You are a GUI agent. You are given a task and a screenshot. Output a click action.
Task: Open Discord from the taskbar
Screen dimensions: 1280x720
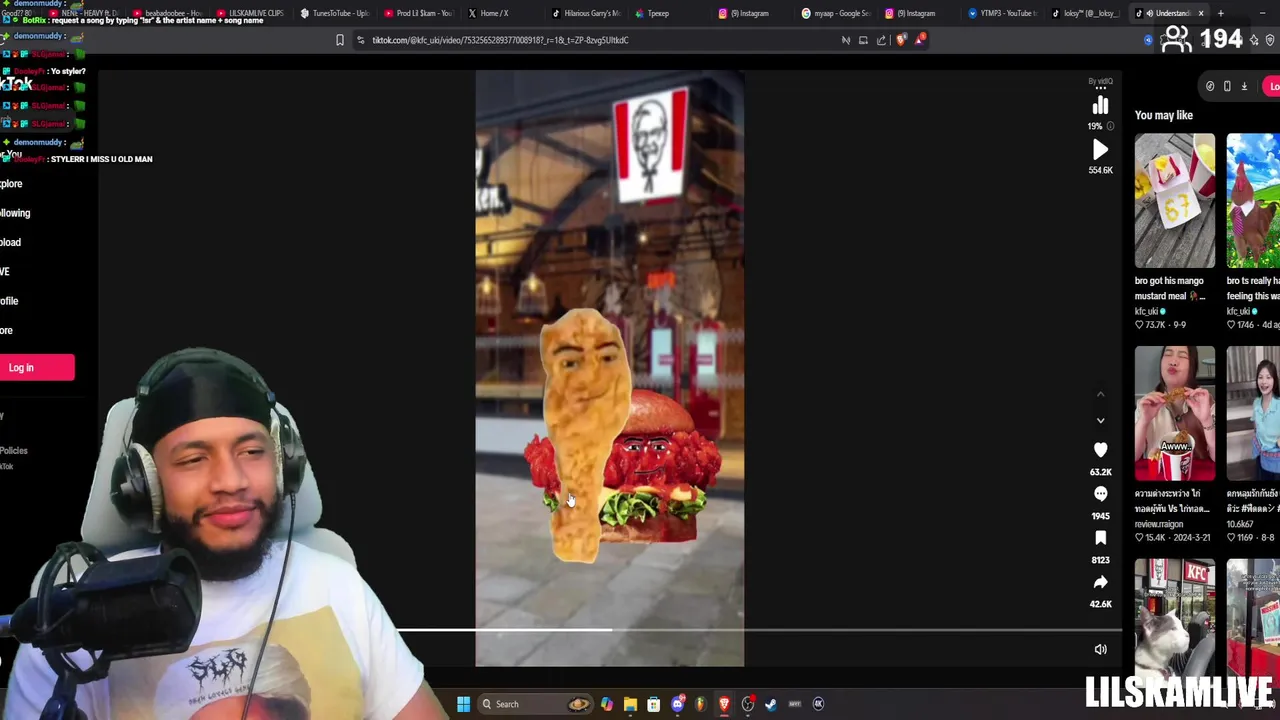[677, 704]
